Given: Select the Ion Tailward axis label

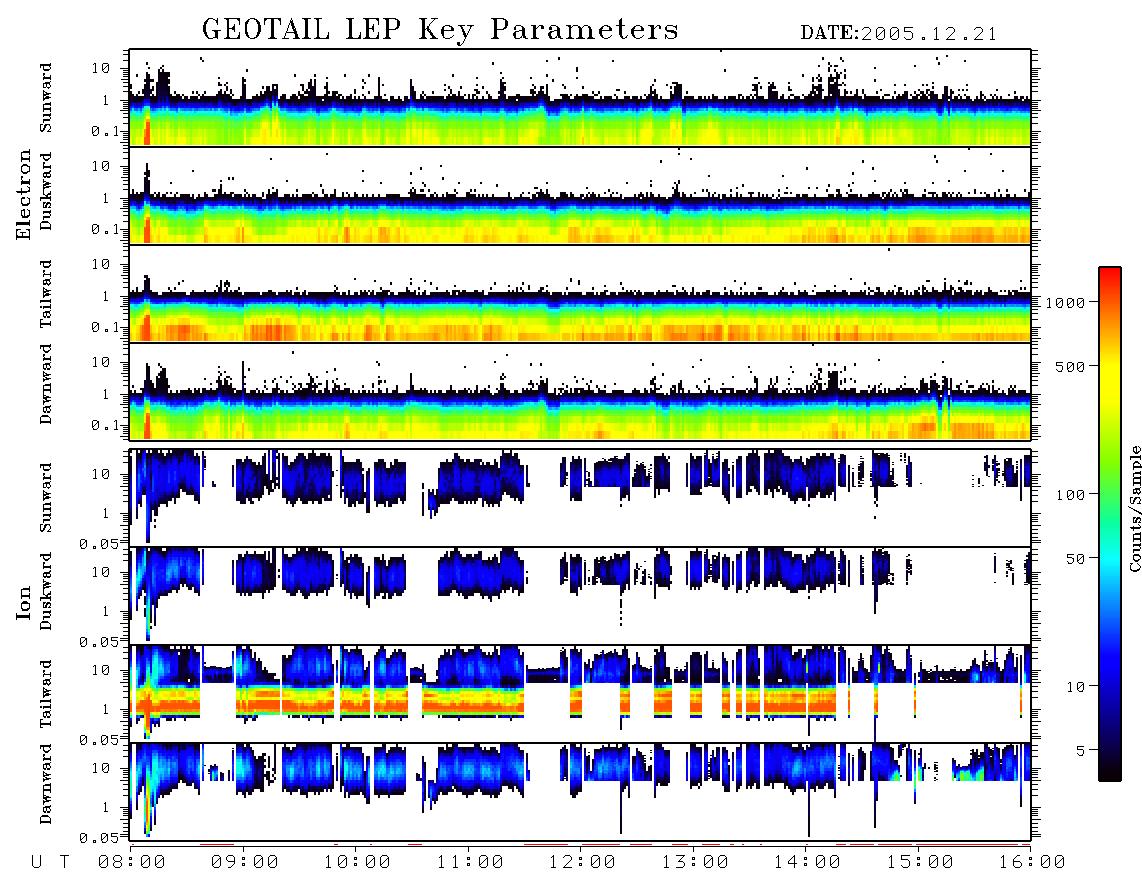Looking at the screenshot, I should (x=46, y=694).
